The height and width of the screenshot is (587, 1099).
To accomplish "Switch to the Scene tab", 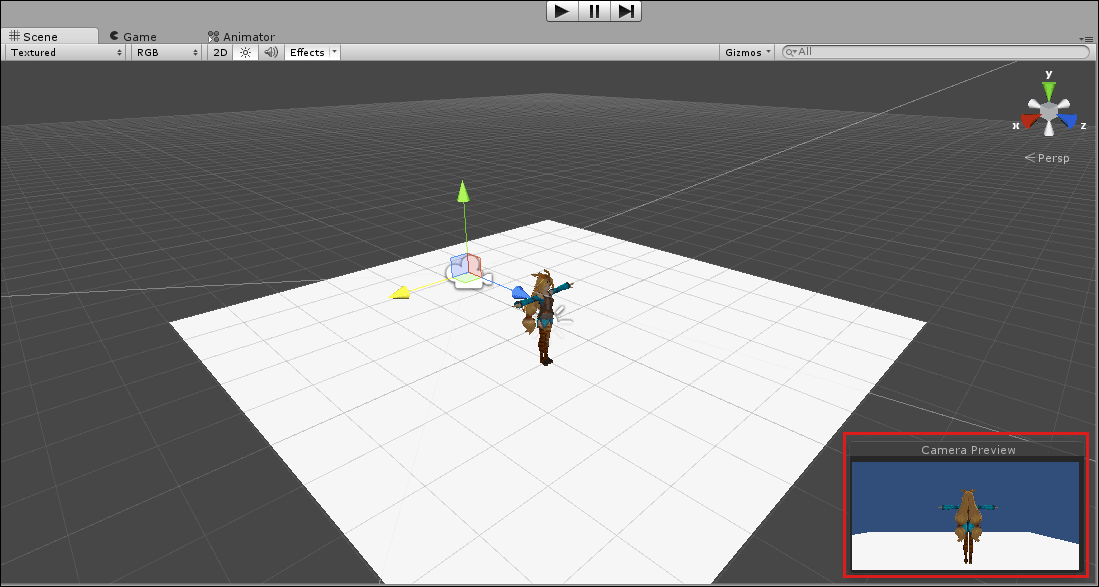I will [x=49, y=36].
